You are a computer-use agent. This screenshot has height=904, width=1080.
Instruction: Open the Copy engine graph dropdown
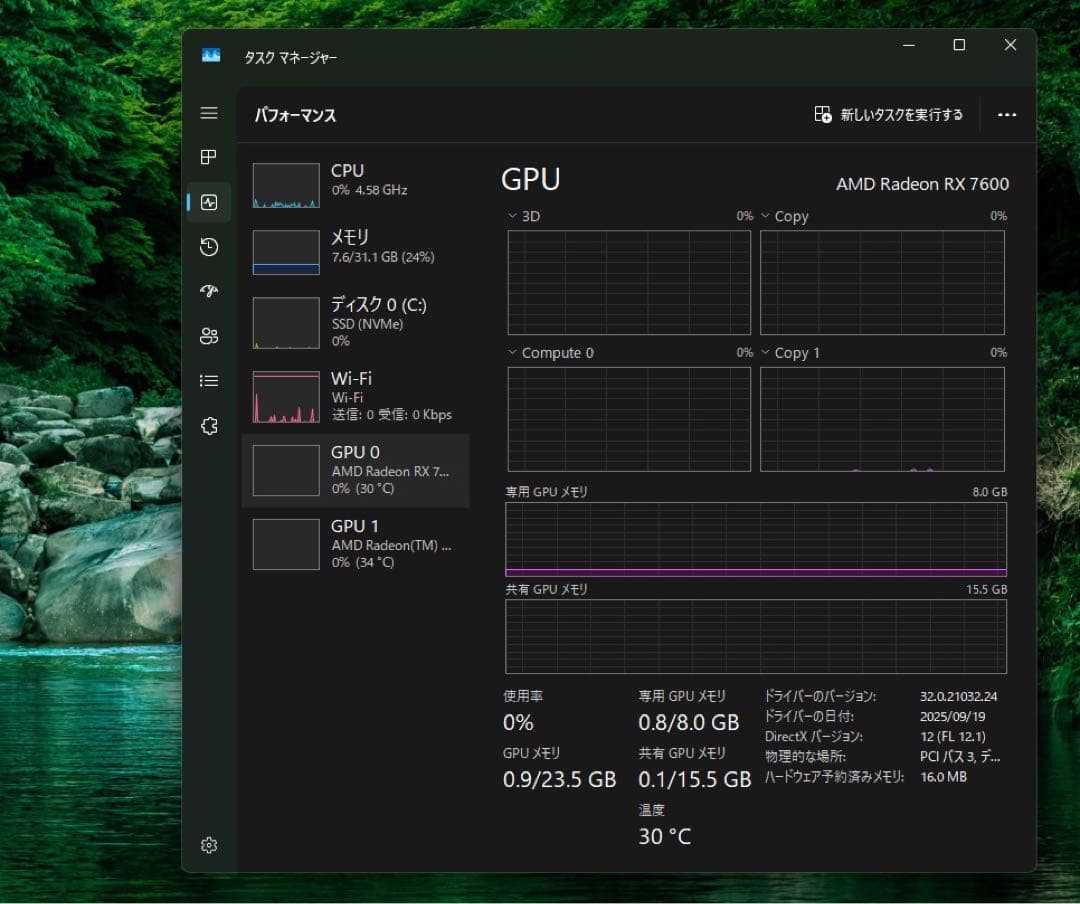point(784,216)
